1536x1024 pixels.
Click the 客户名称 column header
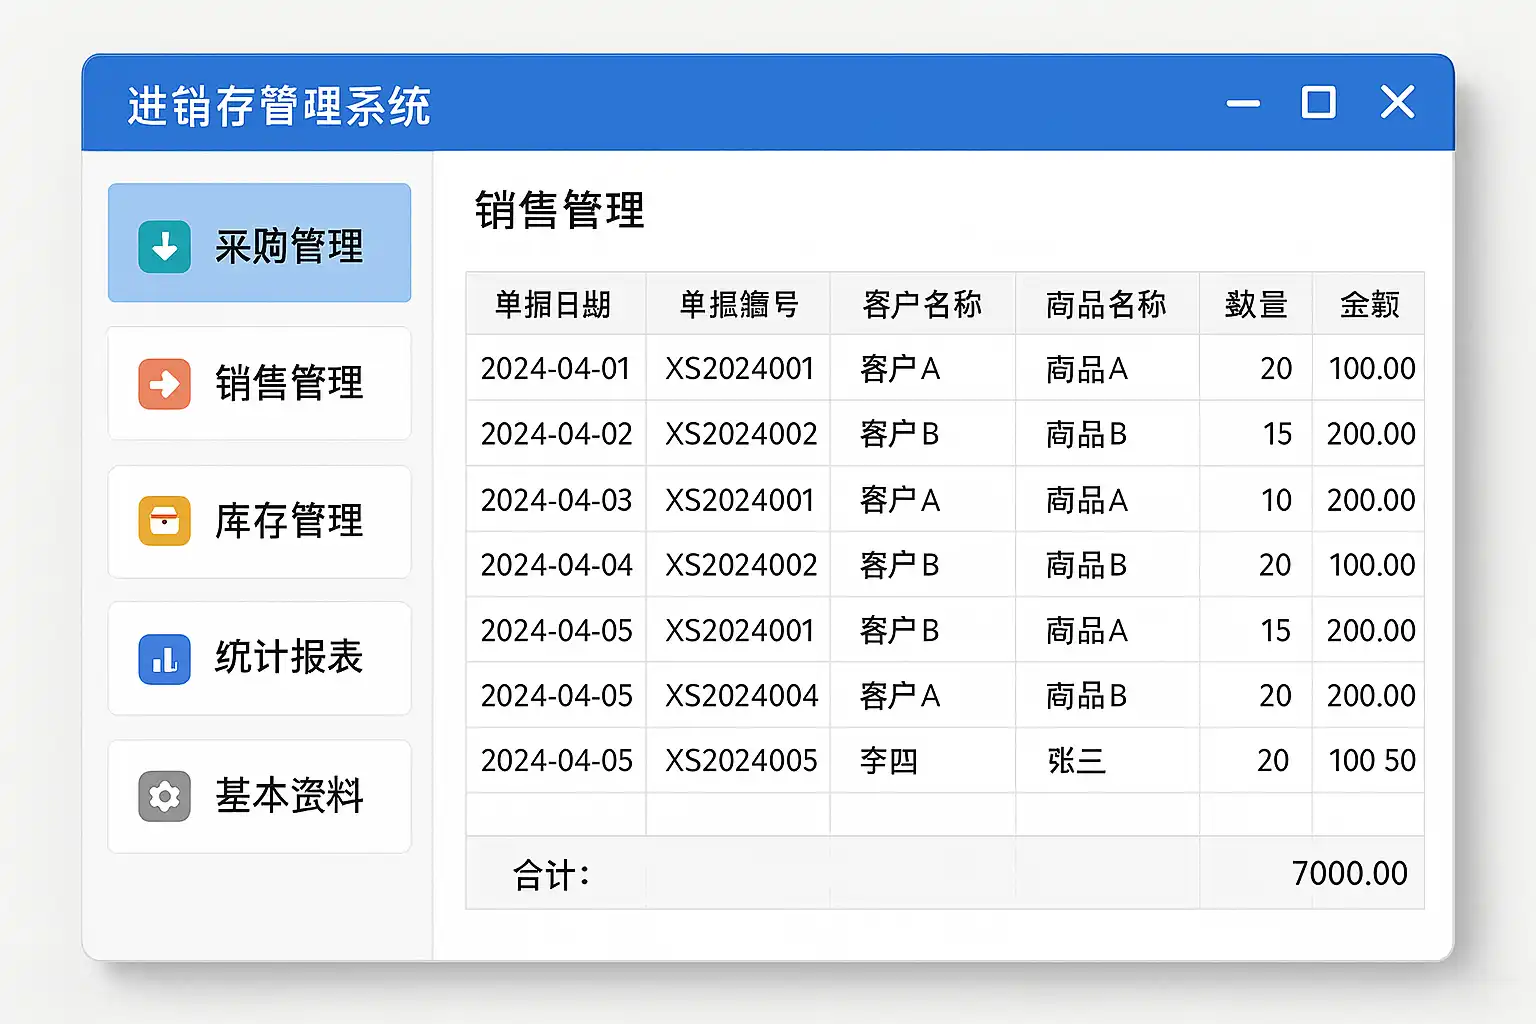click(x=922, y=304)
